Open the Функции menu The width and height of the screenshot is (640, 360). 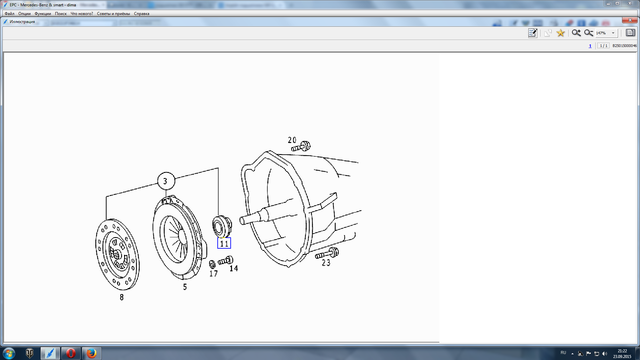tap(43, 13)
